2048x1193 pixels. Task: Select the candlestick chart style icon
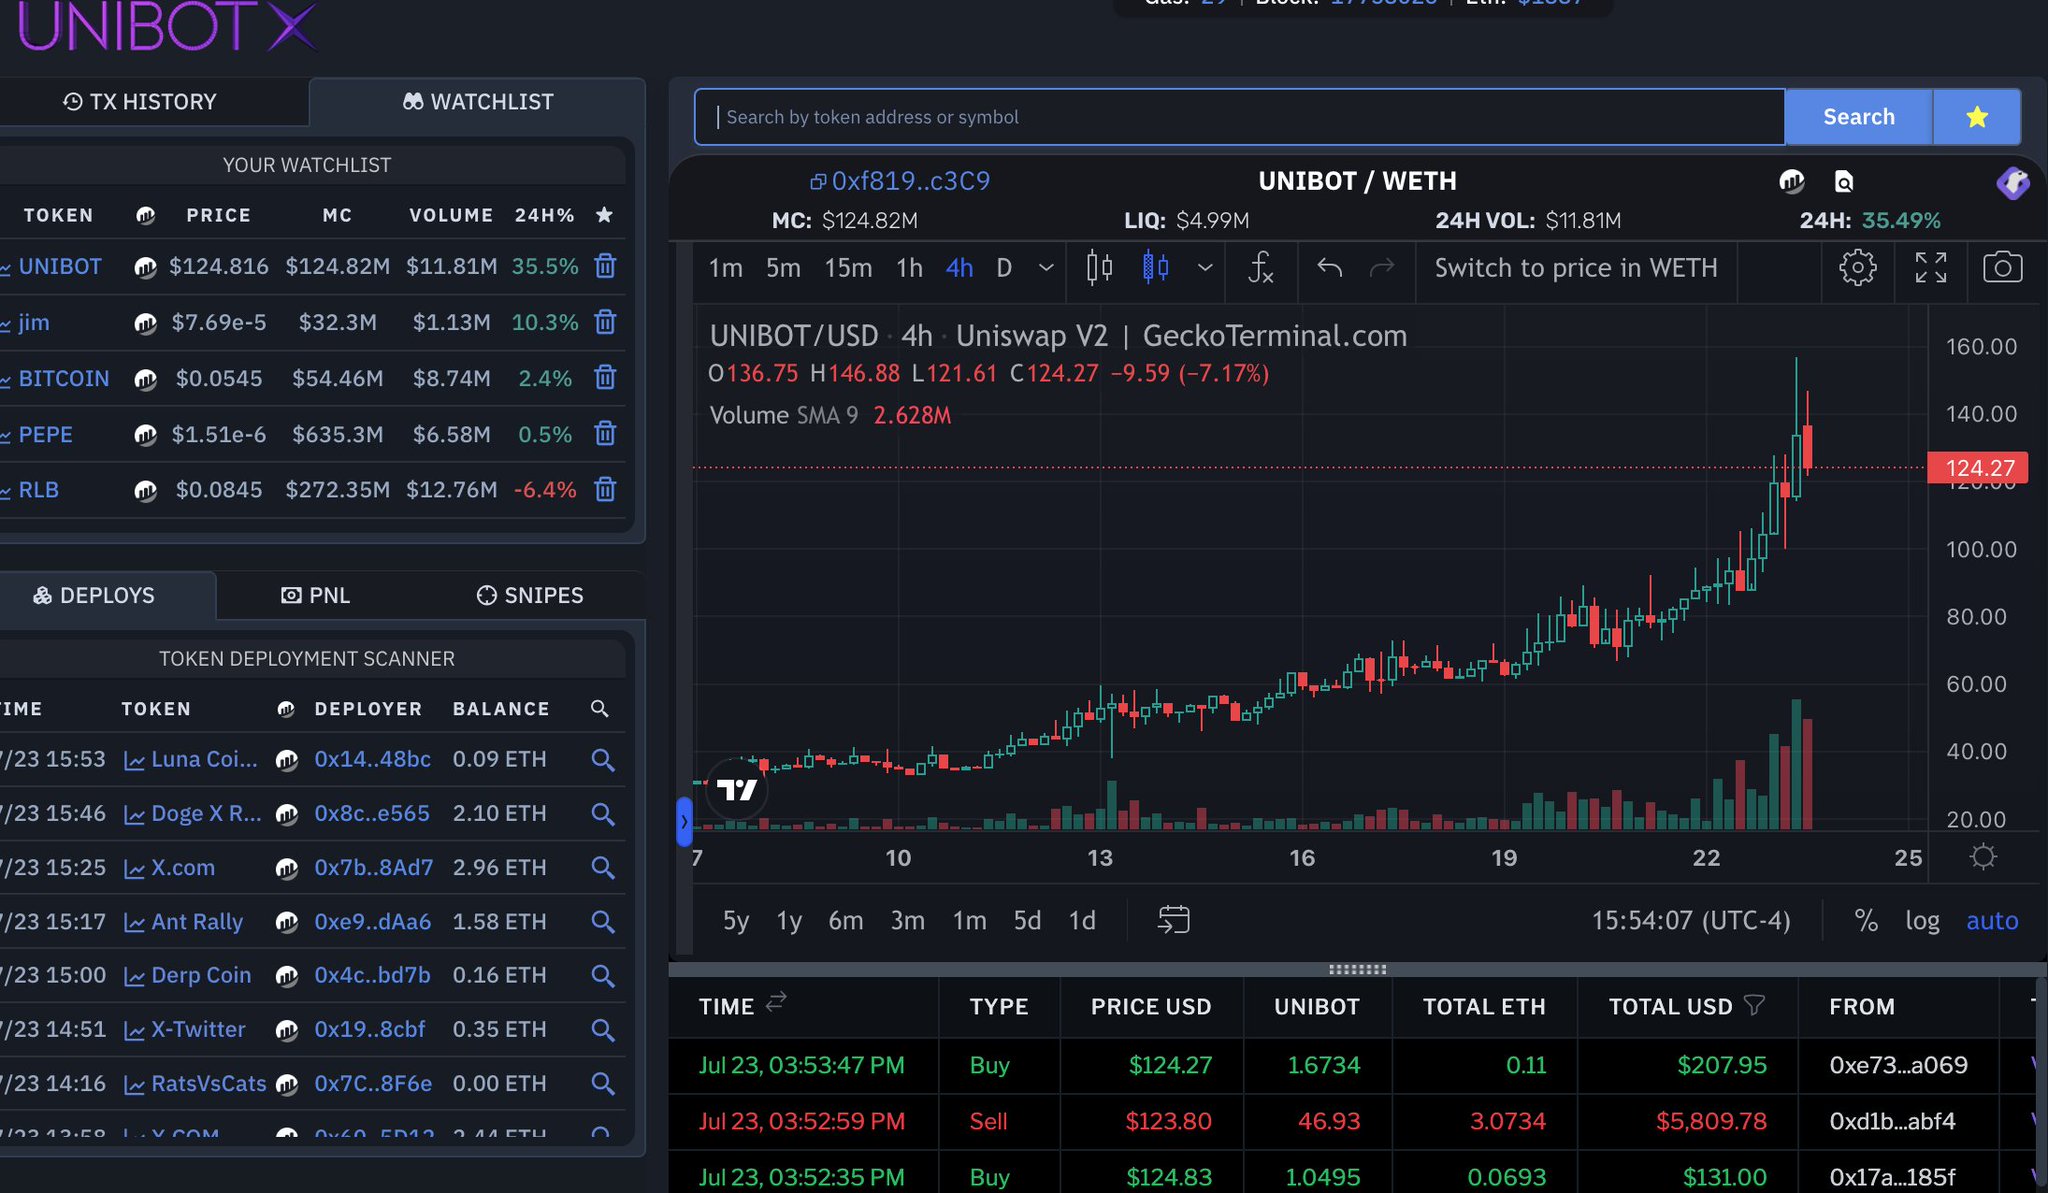[1098, 267]
